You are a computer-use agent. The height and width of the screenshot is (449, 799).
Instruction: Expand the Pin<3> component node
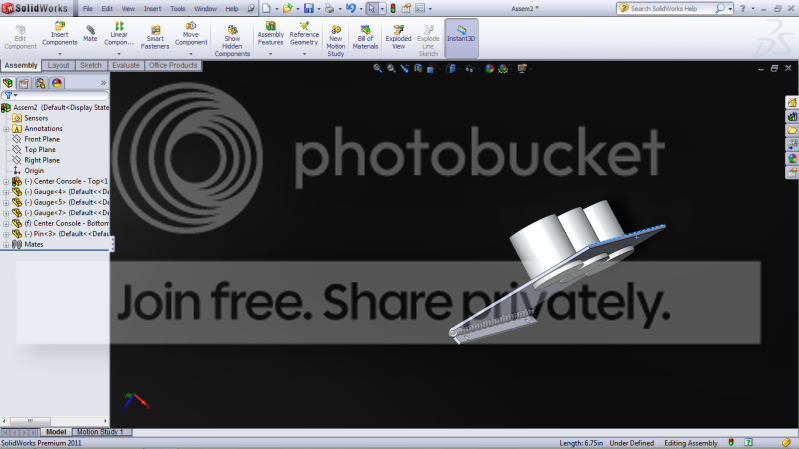coord(6,234)
